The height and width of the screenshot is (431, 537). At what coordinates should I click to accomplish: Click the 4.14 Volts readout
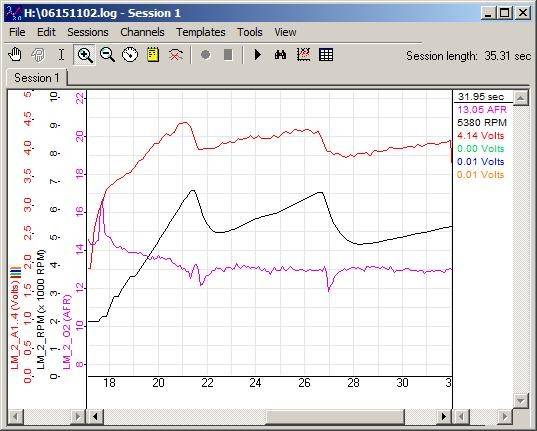coord(480,136)
